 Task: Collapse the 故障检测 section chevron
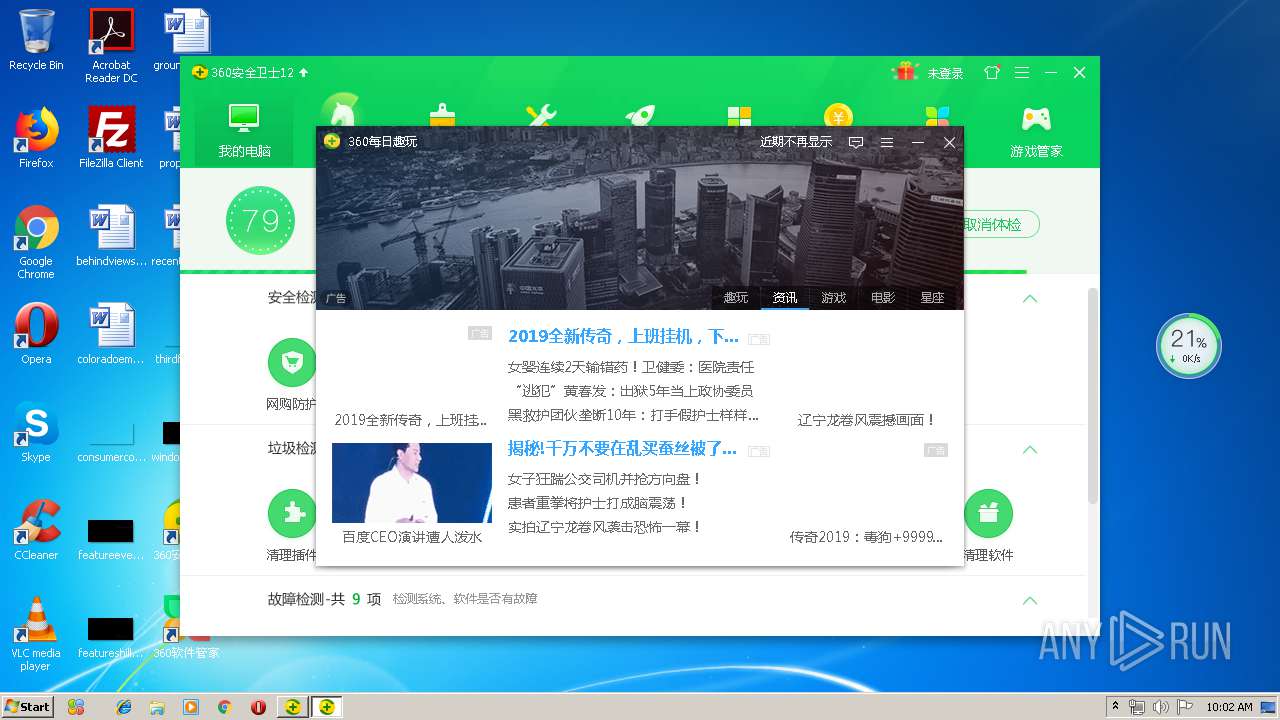click(x=1030, y=600)
